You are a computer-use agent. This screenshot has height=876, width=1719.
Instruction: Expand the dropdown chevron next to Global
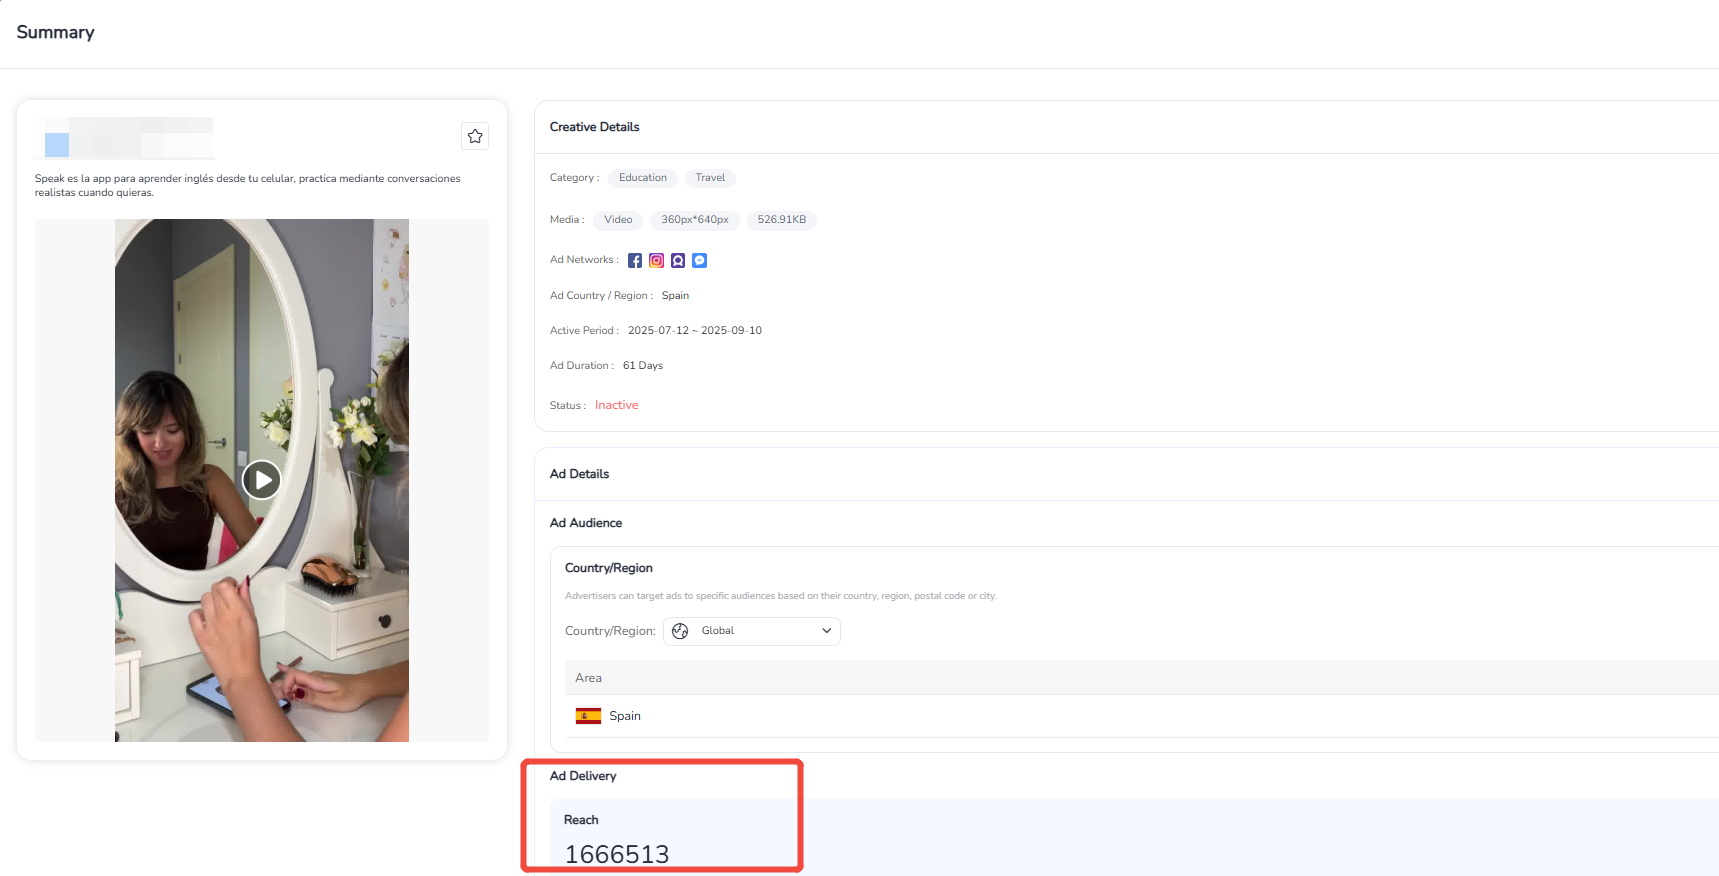[x=826, y=631]
